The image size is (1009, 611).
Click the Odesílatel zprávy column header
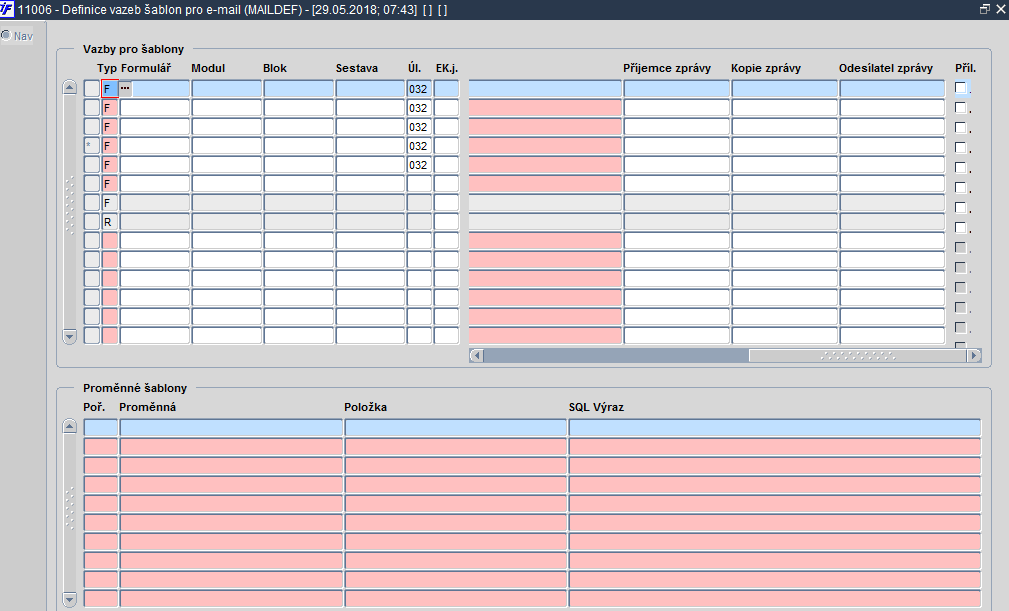(885, 68)
